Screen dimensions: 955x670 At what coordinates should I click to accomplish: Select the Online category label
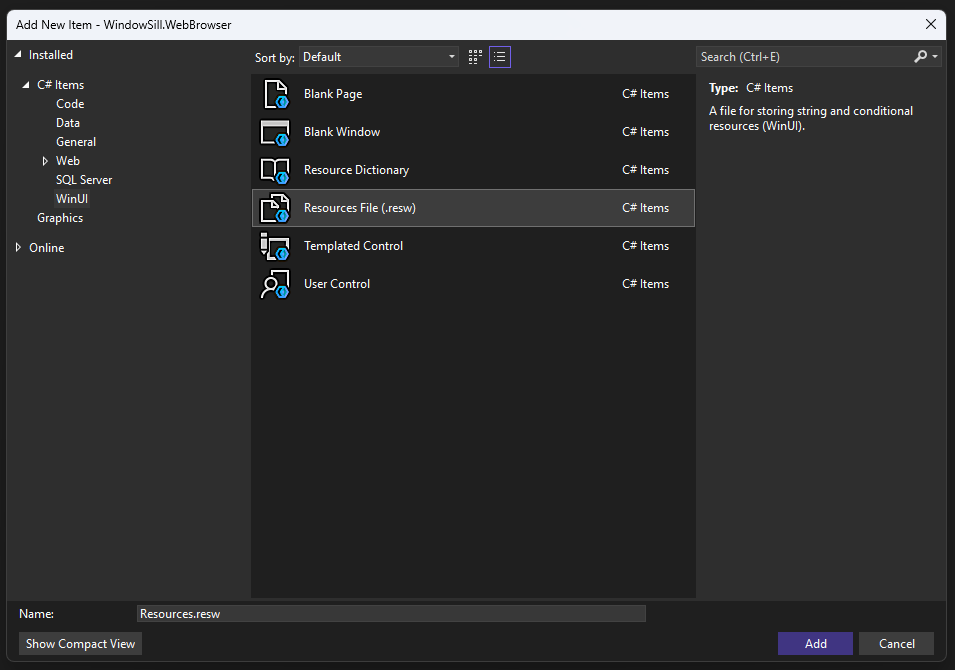(47, 248)
